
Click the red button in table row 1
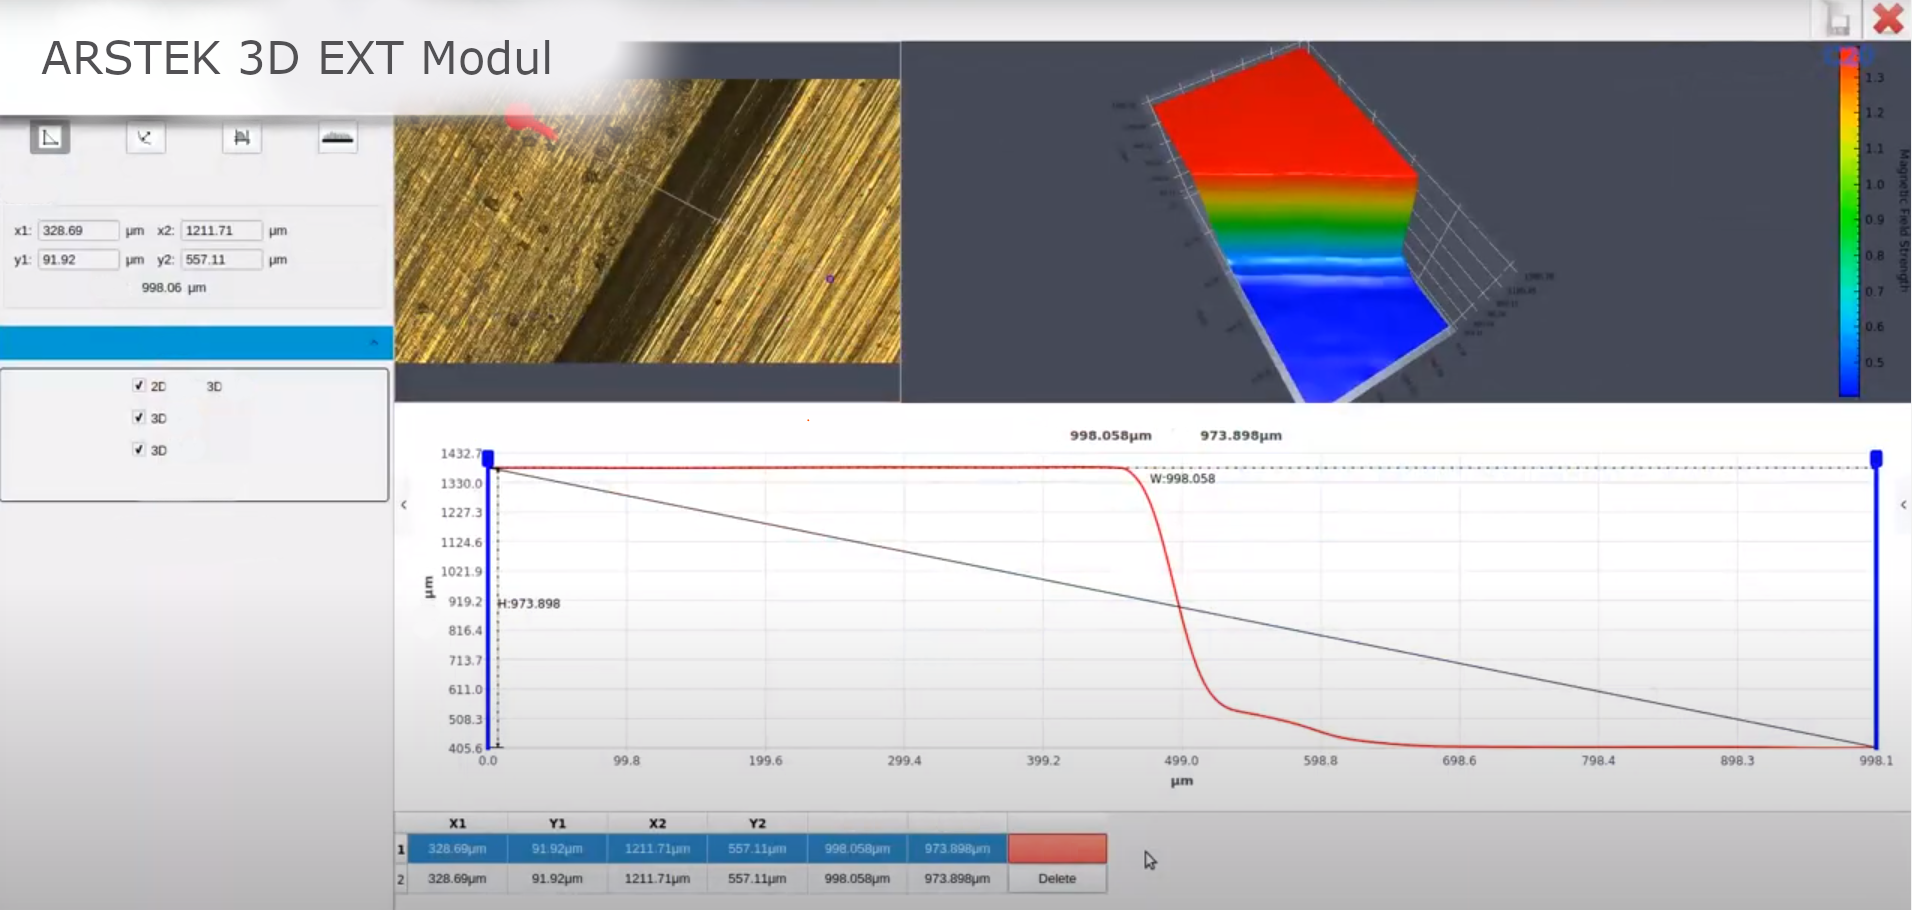[x=1057, y=849]
